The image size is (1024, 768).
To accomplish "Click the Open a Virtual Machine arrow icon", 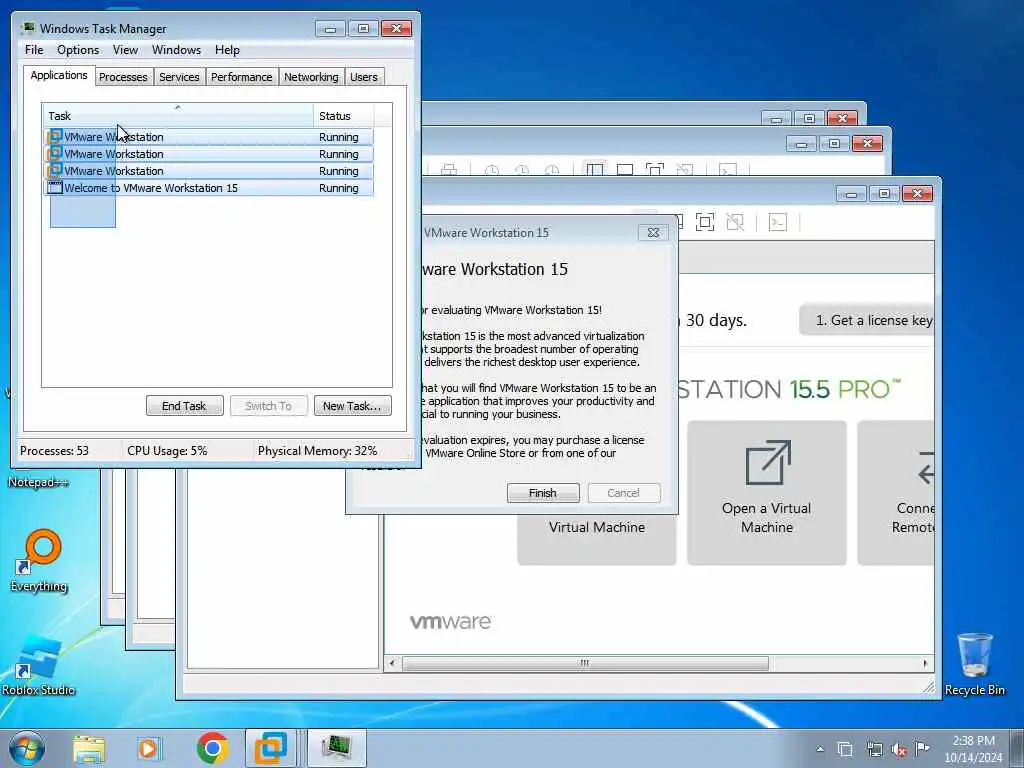I will 768,462.
